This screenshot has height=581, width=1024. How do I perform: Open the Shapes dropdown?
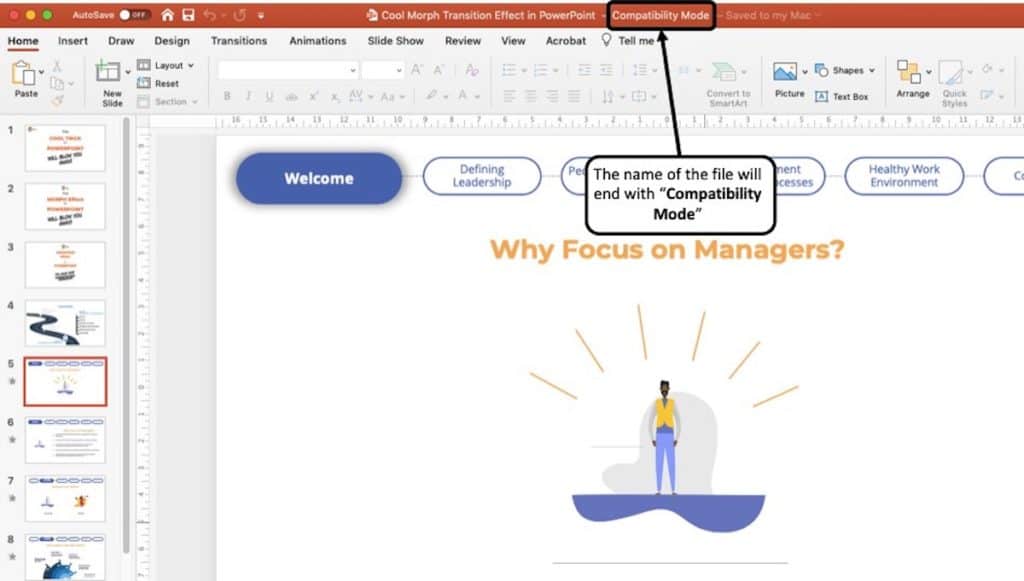click(846, 70)
